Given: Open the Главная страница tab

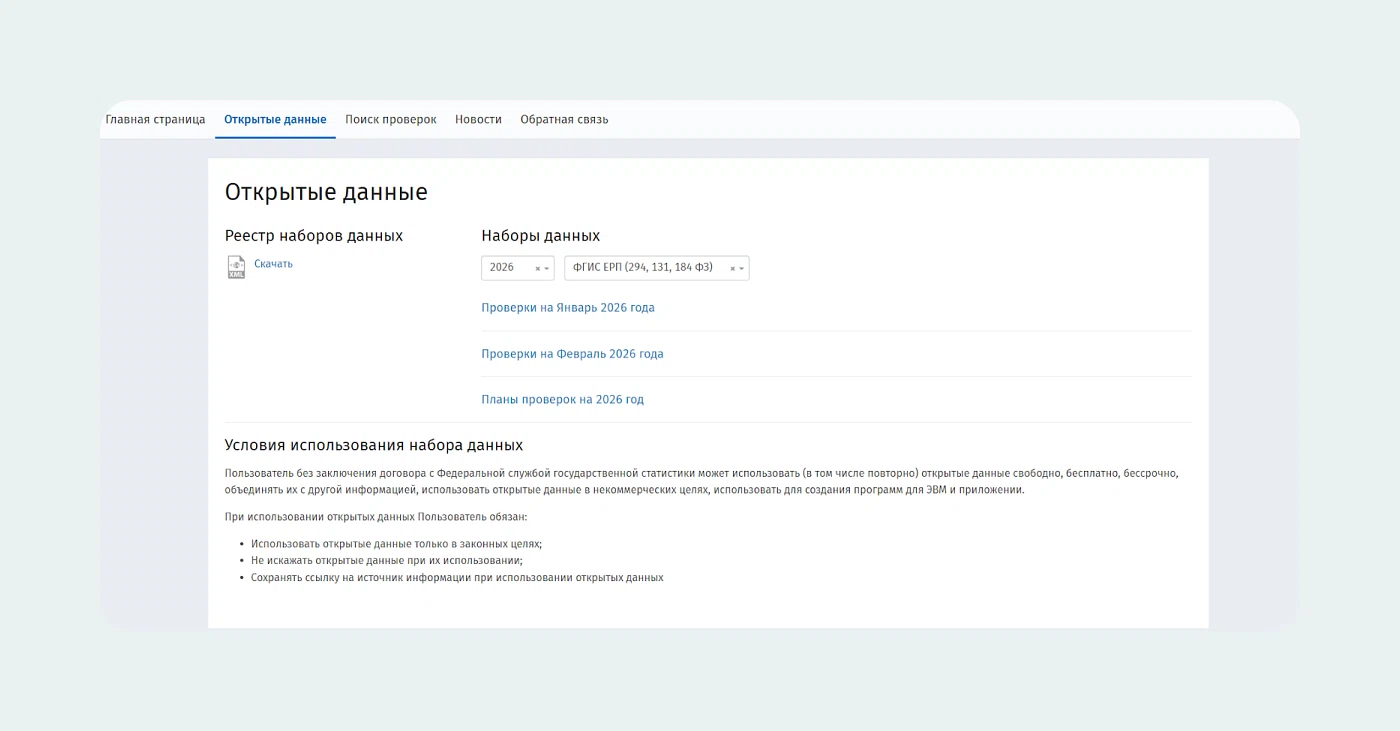Looking at the screenshot, I should (155, 119).
